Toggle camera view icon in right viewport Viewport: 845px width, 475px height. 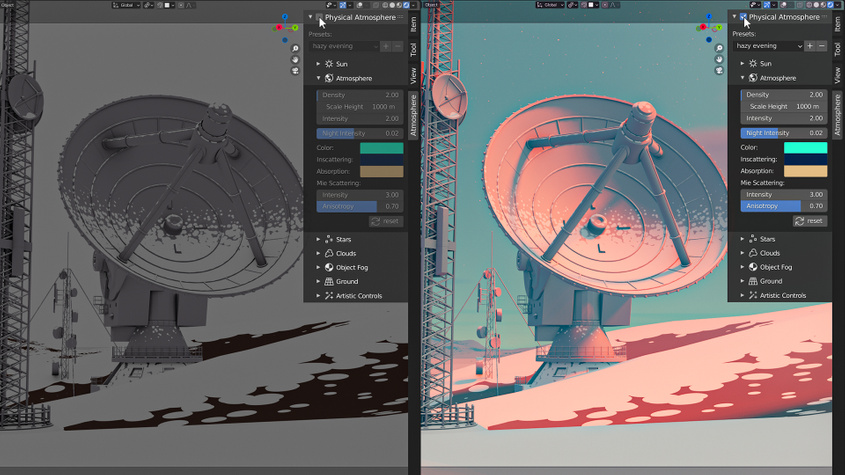pos(719,70)
